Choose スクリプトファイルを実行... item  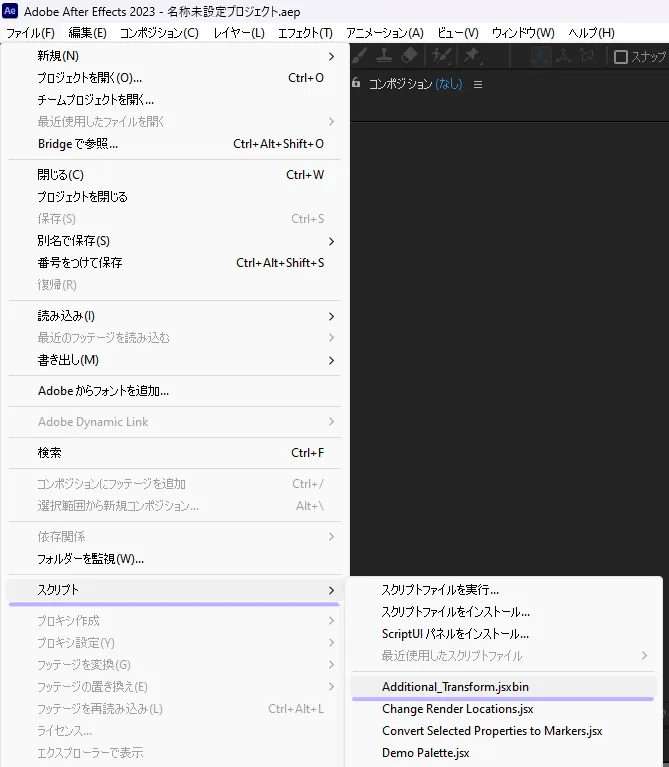[x=504, y=590]
